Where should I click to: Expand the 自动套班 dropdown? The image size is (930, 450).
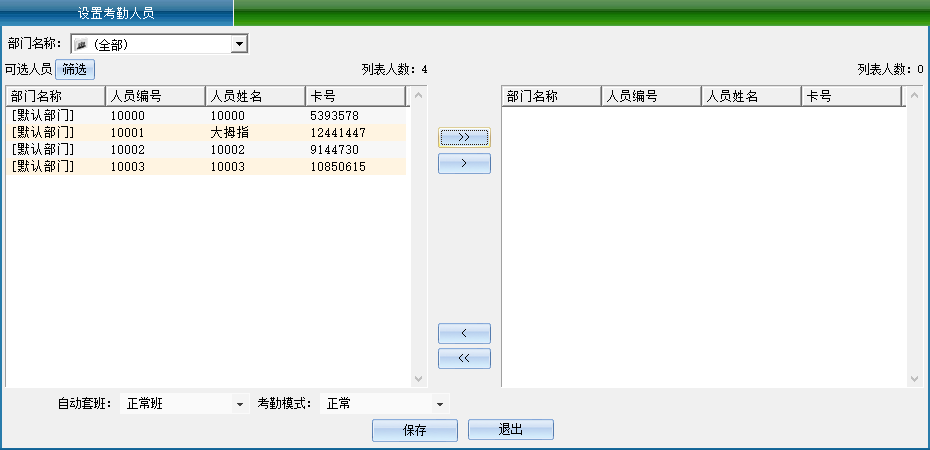[x=239, y=404]
